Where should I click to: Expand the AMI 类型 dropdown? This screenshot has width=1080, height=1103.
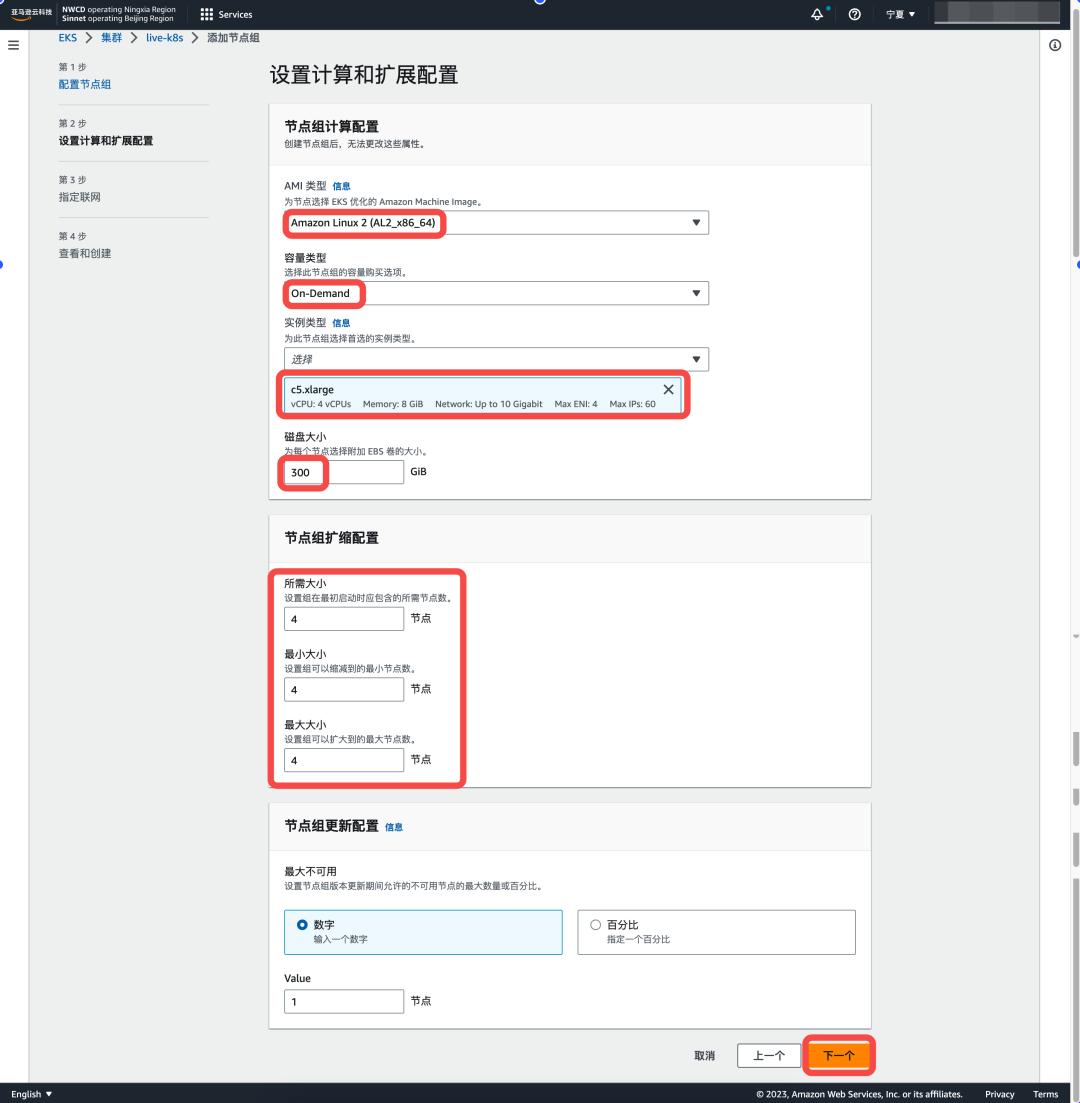coord(496,222)
